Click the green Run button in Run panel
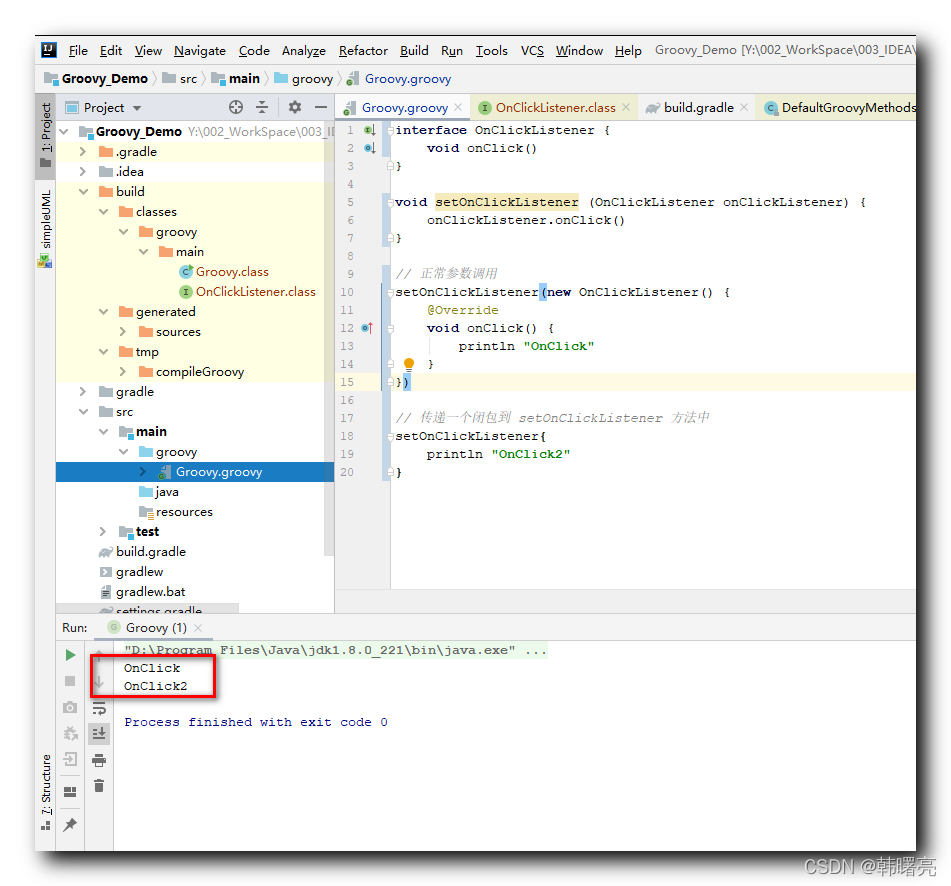 70,655
